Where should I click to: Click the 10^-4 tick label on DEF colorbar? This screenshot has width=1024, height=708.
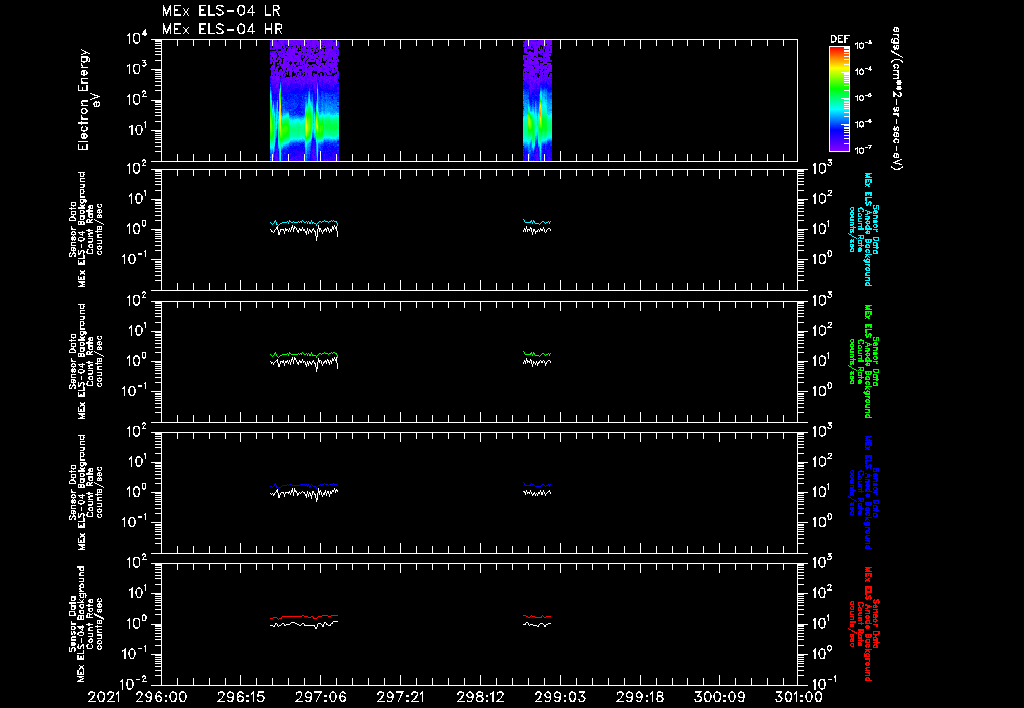coord(864,71)
